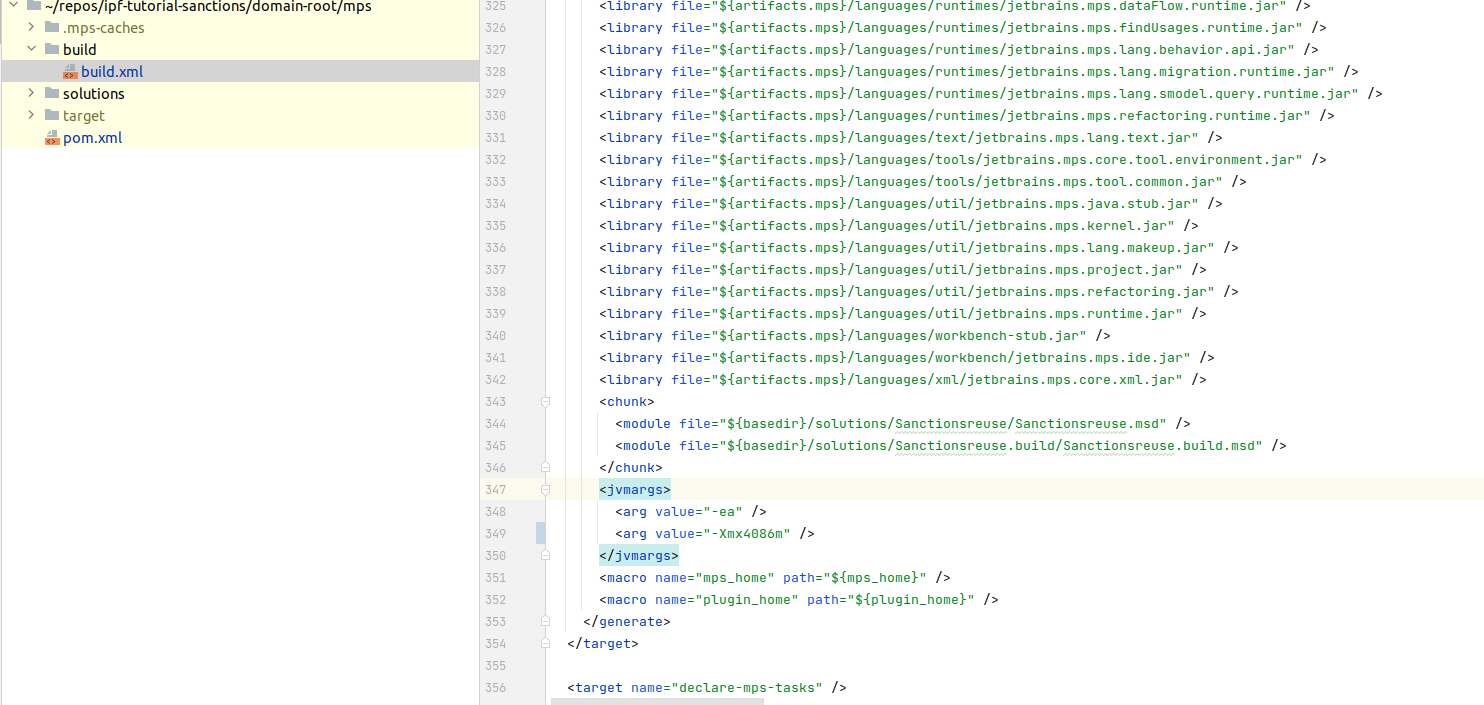Click the build folder icon
The width and height of the screenshot is (1484, 705).
(52, 49)
